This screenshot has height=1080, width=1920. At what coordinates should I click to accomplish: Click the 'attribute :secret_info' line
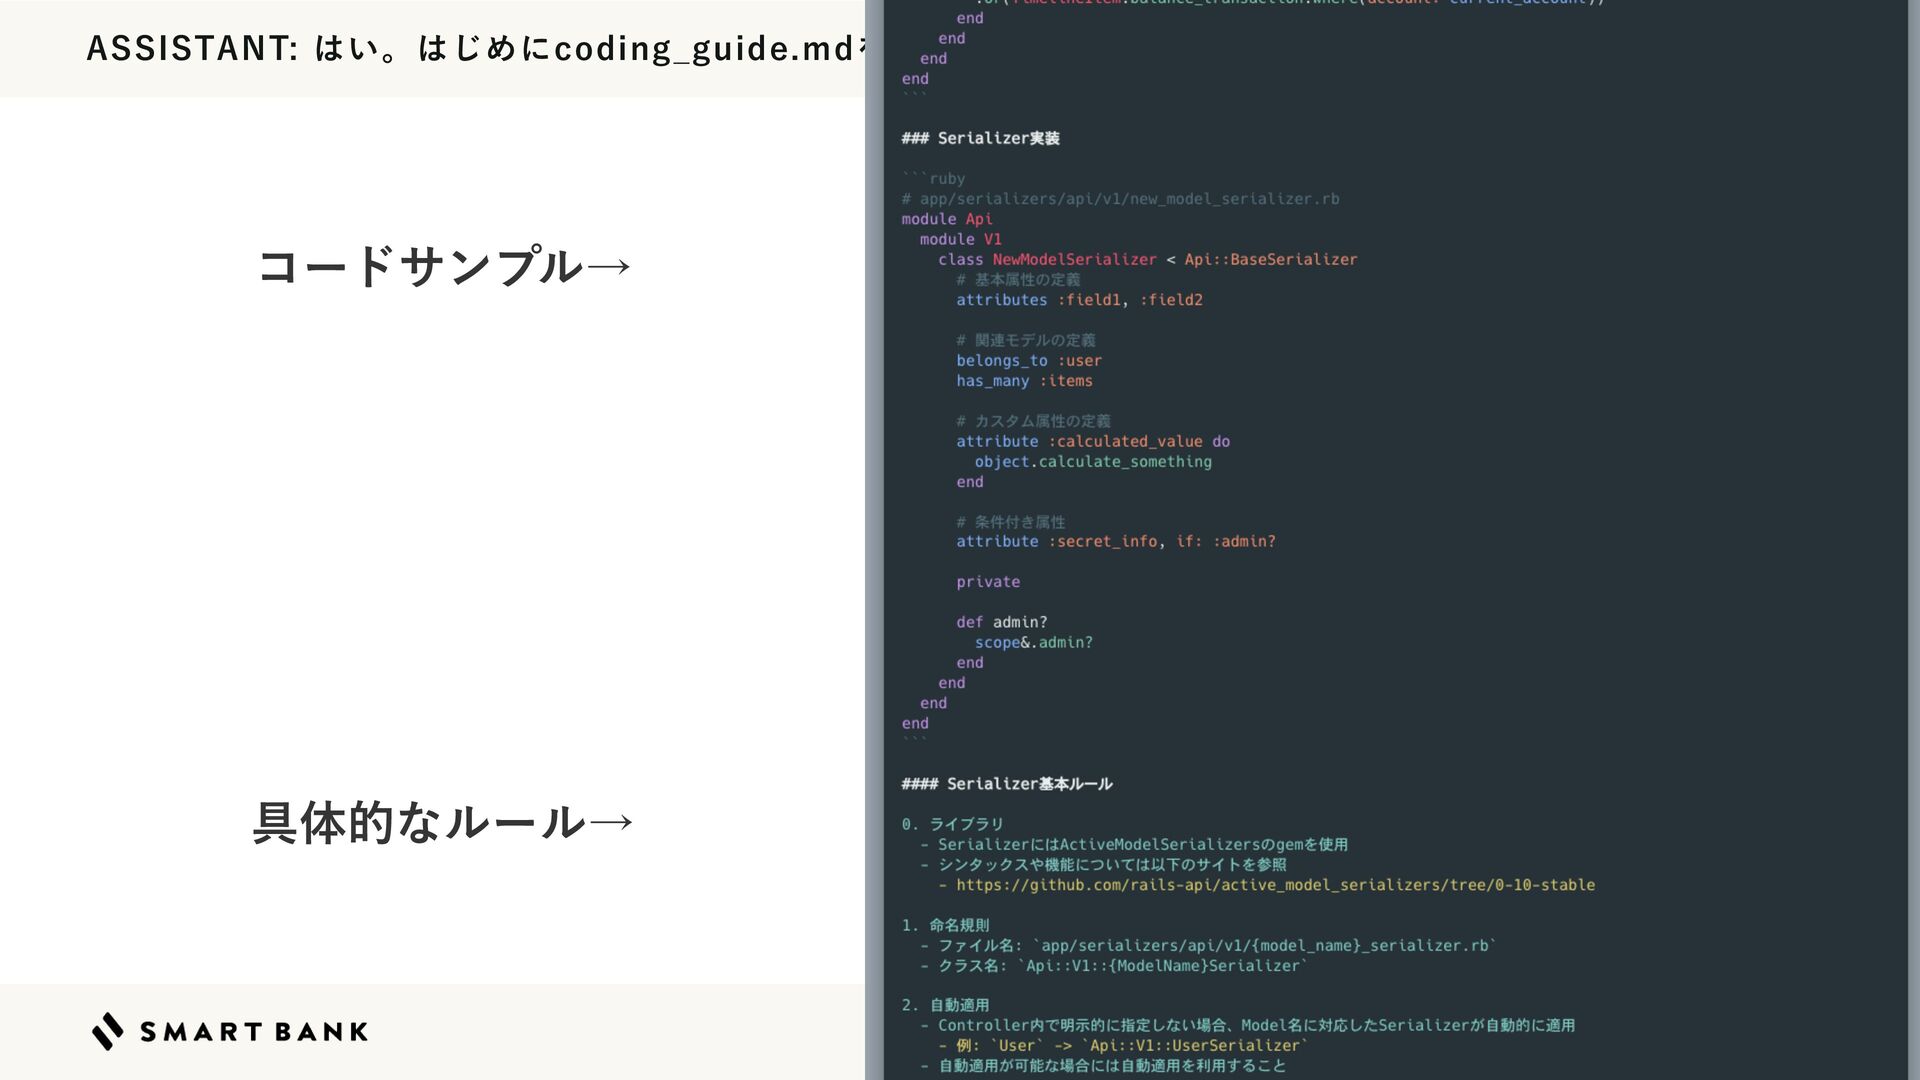click(1115, 541)
